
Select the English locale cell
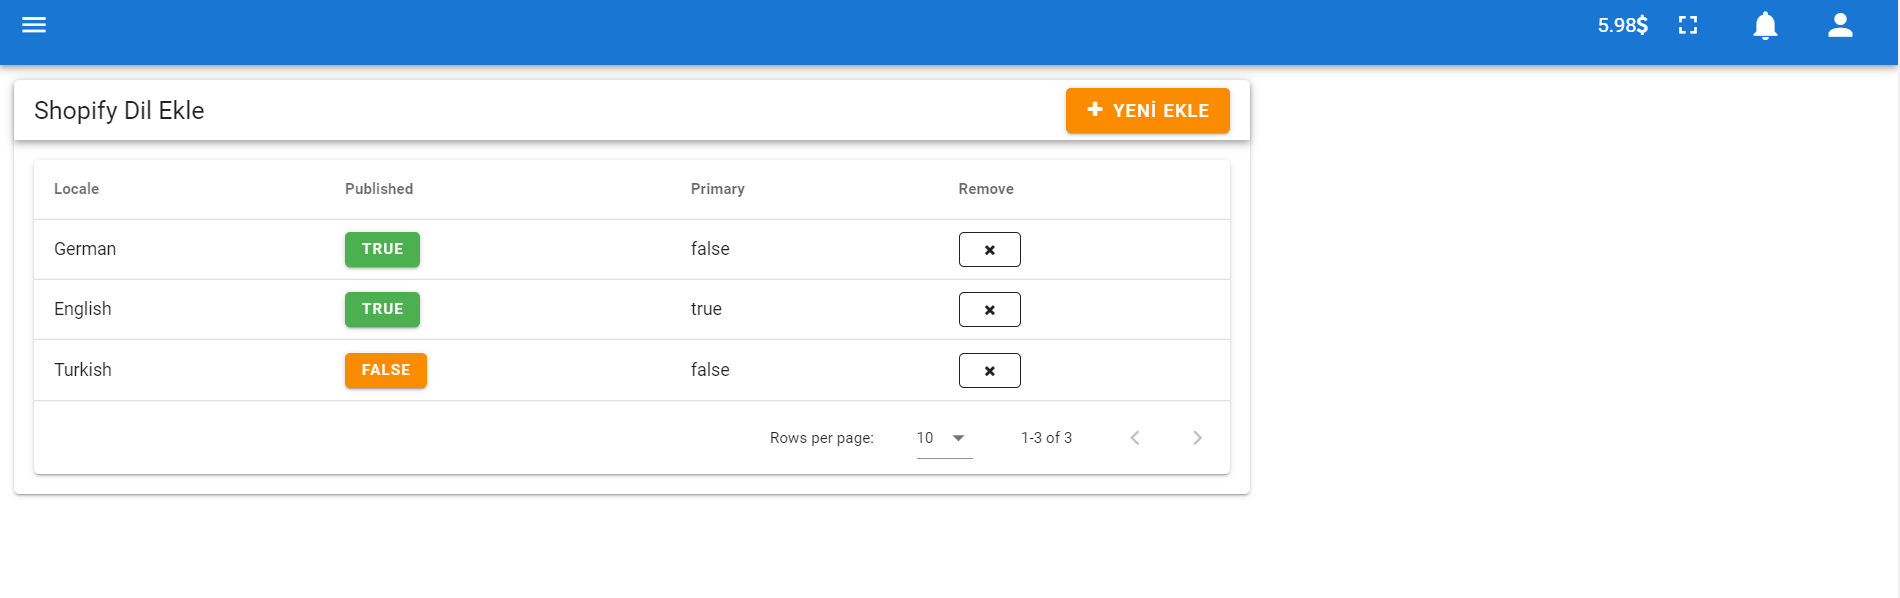point(83,309)
